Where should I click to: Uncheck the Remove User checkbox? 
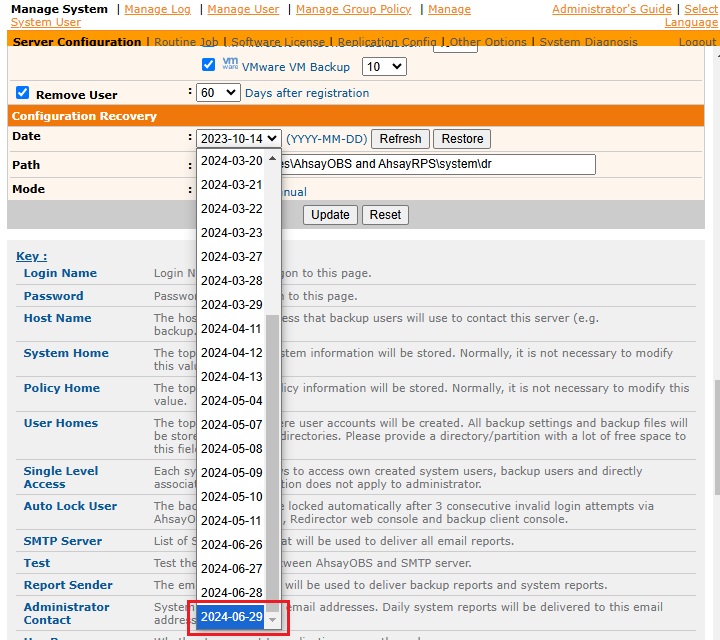23,93
